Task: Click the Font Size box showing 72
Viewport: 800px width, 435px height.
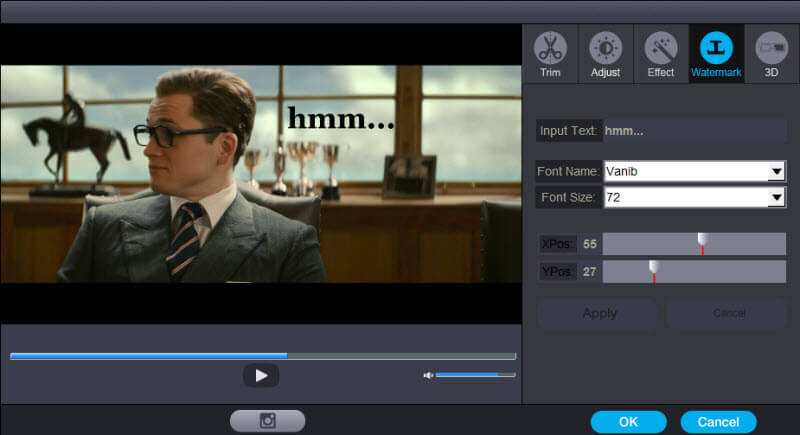Action: point(694,197)
